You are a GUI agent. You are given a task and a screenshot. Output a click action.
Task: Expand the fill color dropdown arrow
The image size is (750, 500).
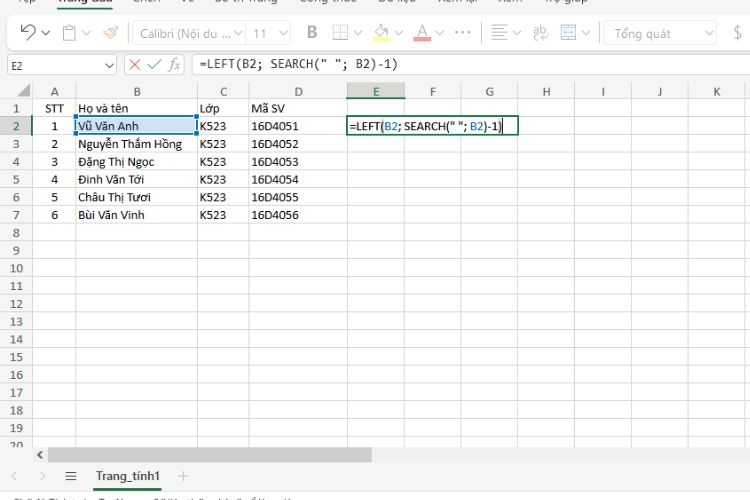pos(399,33)
